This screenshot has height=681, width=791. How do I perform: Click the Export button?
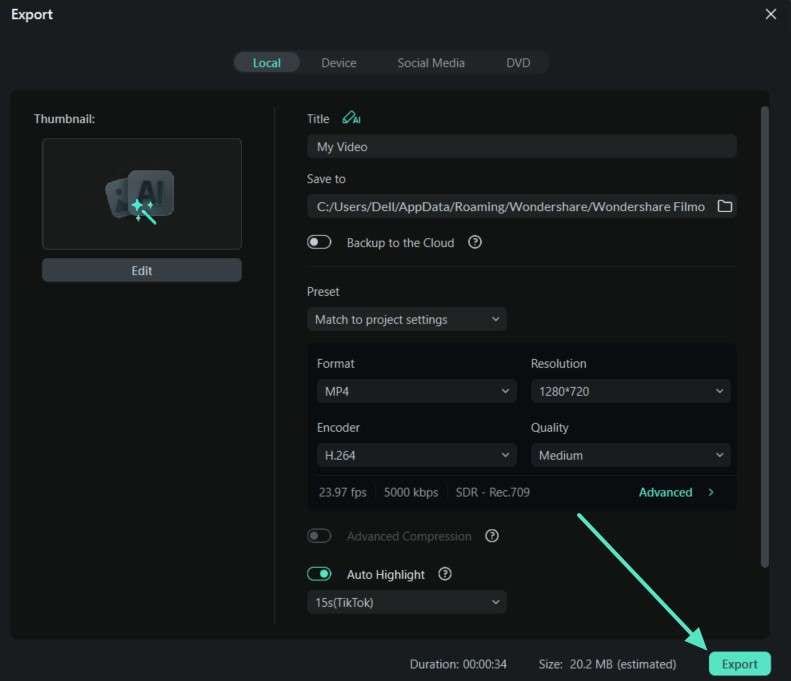[x=740, y=664]
